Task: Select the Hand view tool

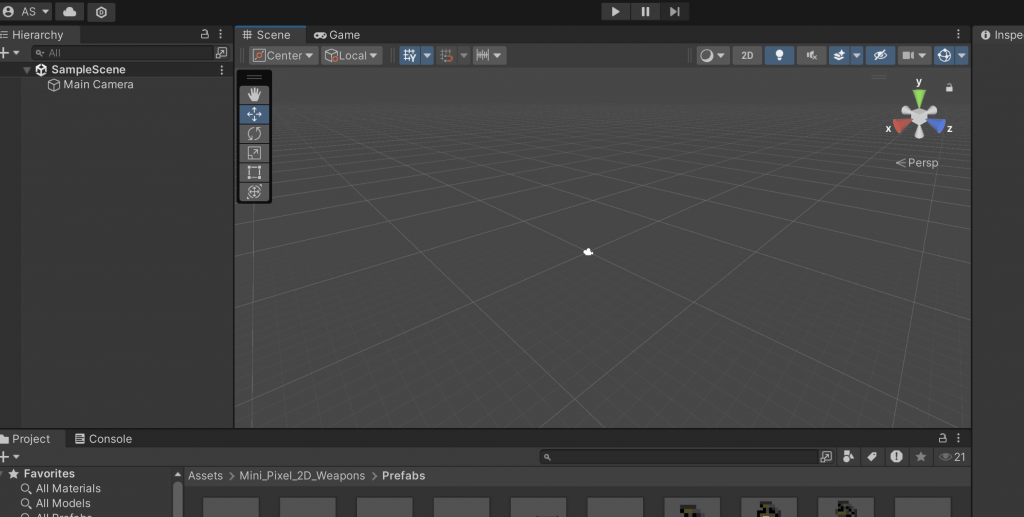Action: (x=254, y=95)
